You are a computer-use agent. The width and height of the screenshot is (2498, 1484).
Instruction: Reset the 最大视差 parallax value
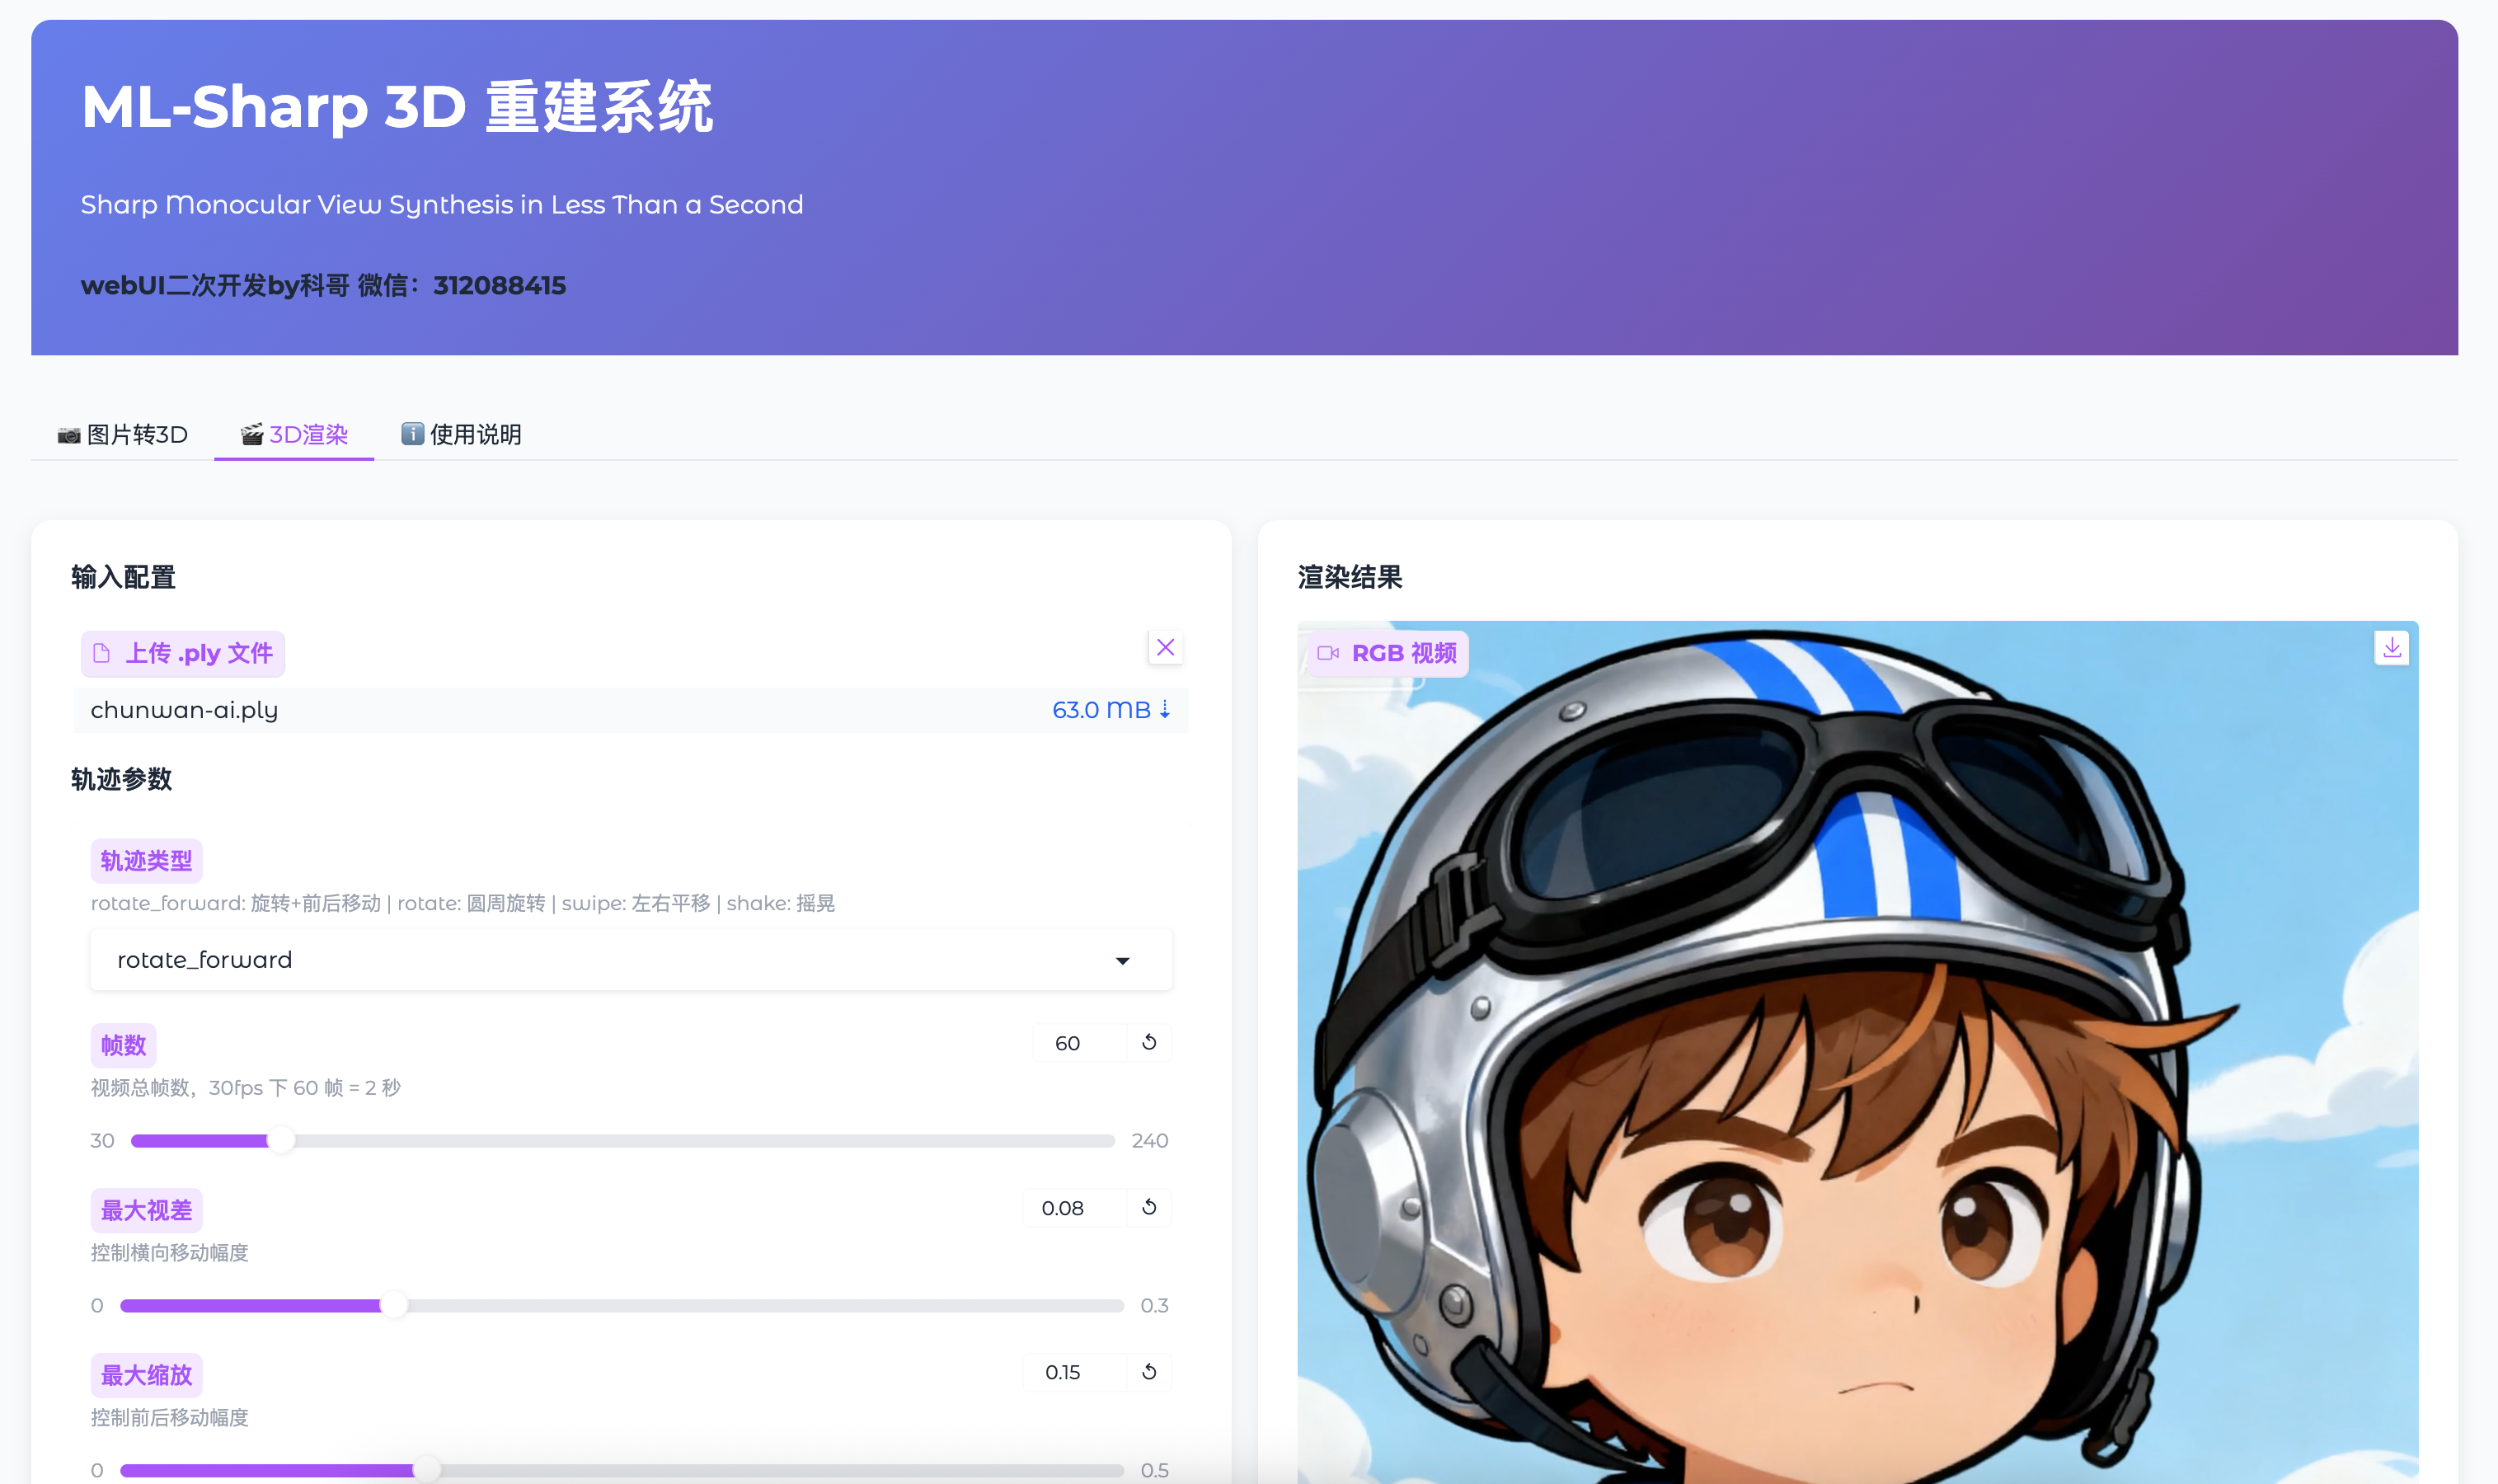point(1149,1207)
